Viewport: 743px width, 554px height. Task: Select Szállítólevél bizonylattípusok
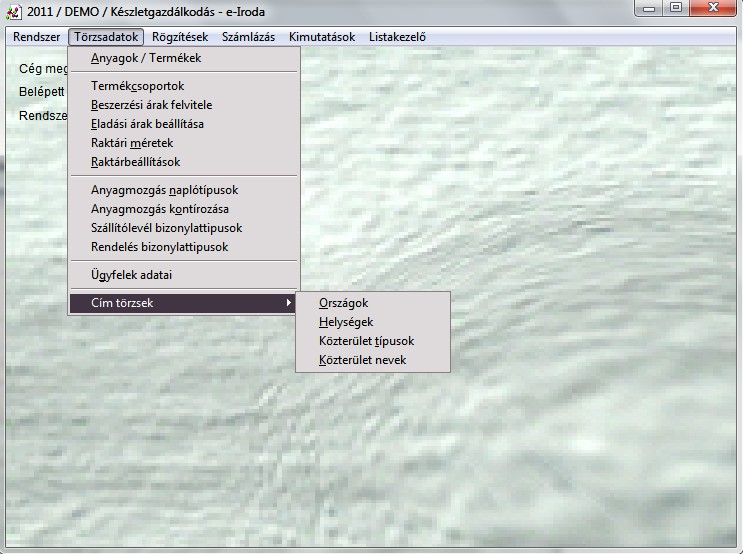(166, 228)
